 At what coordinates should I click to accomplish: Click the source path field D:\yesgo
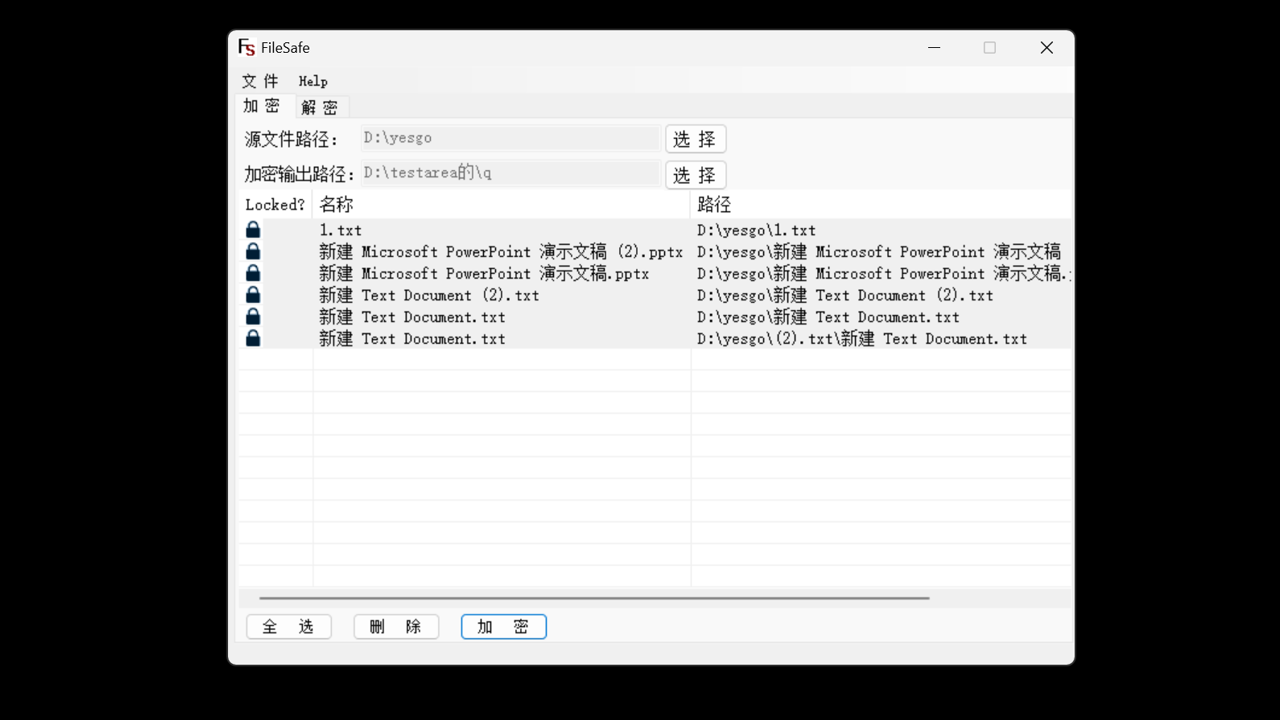click(x=510, y=138)
